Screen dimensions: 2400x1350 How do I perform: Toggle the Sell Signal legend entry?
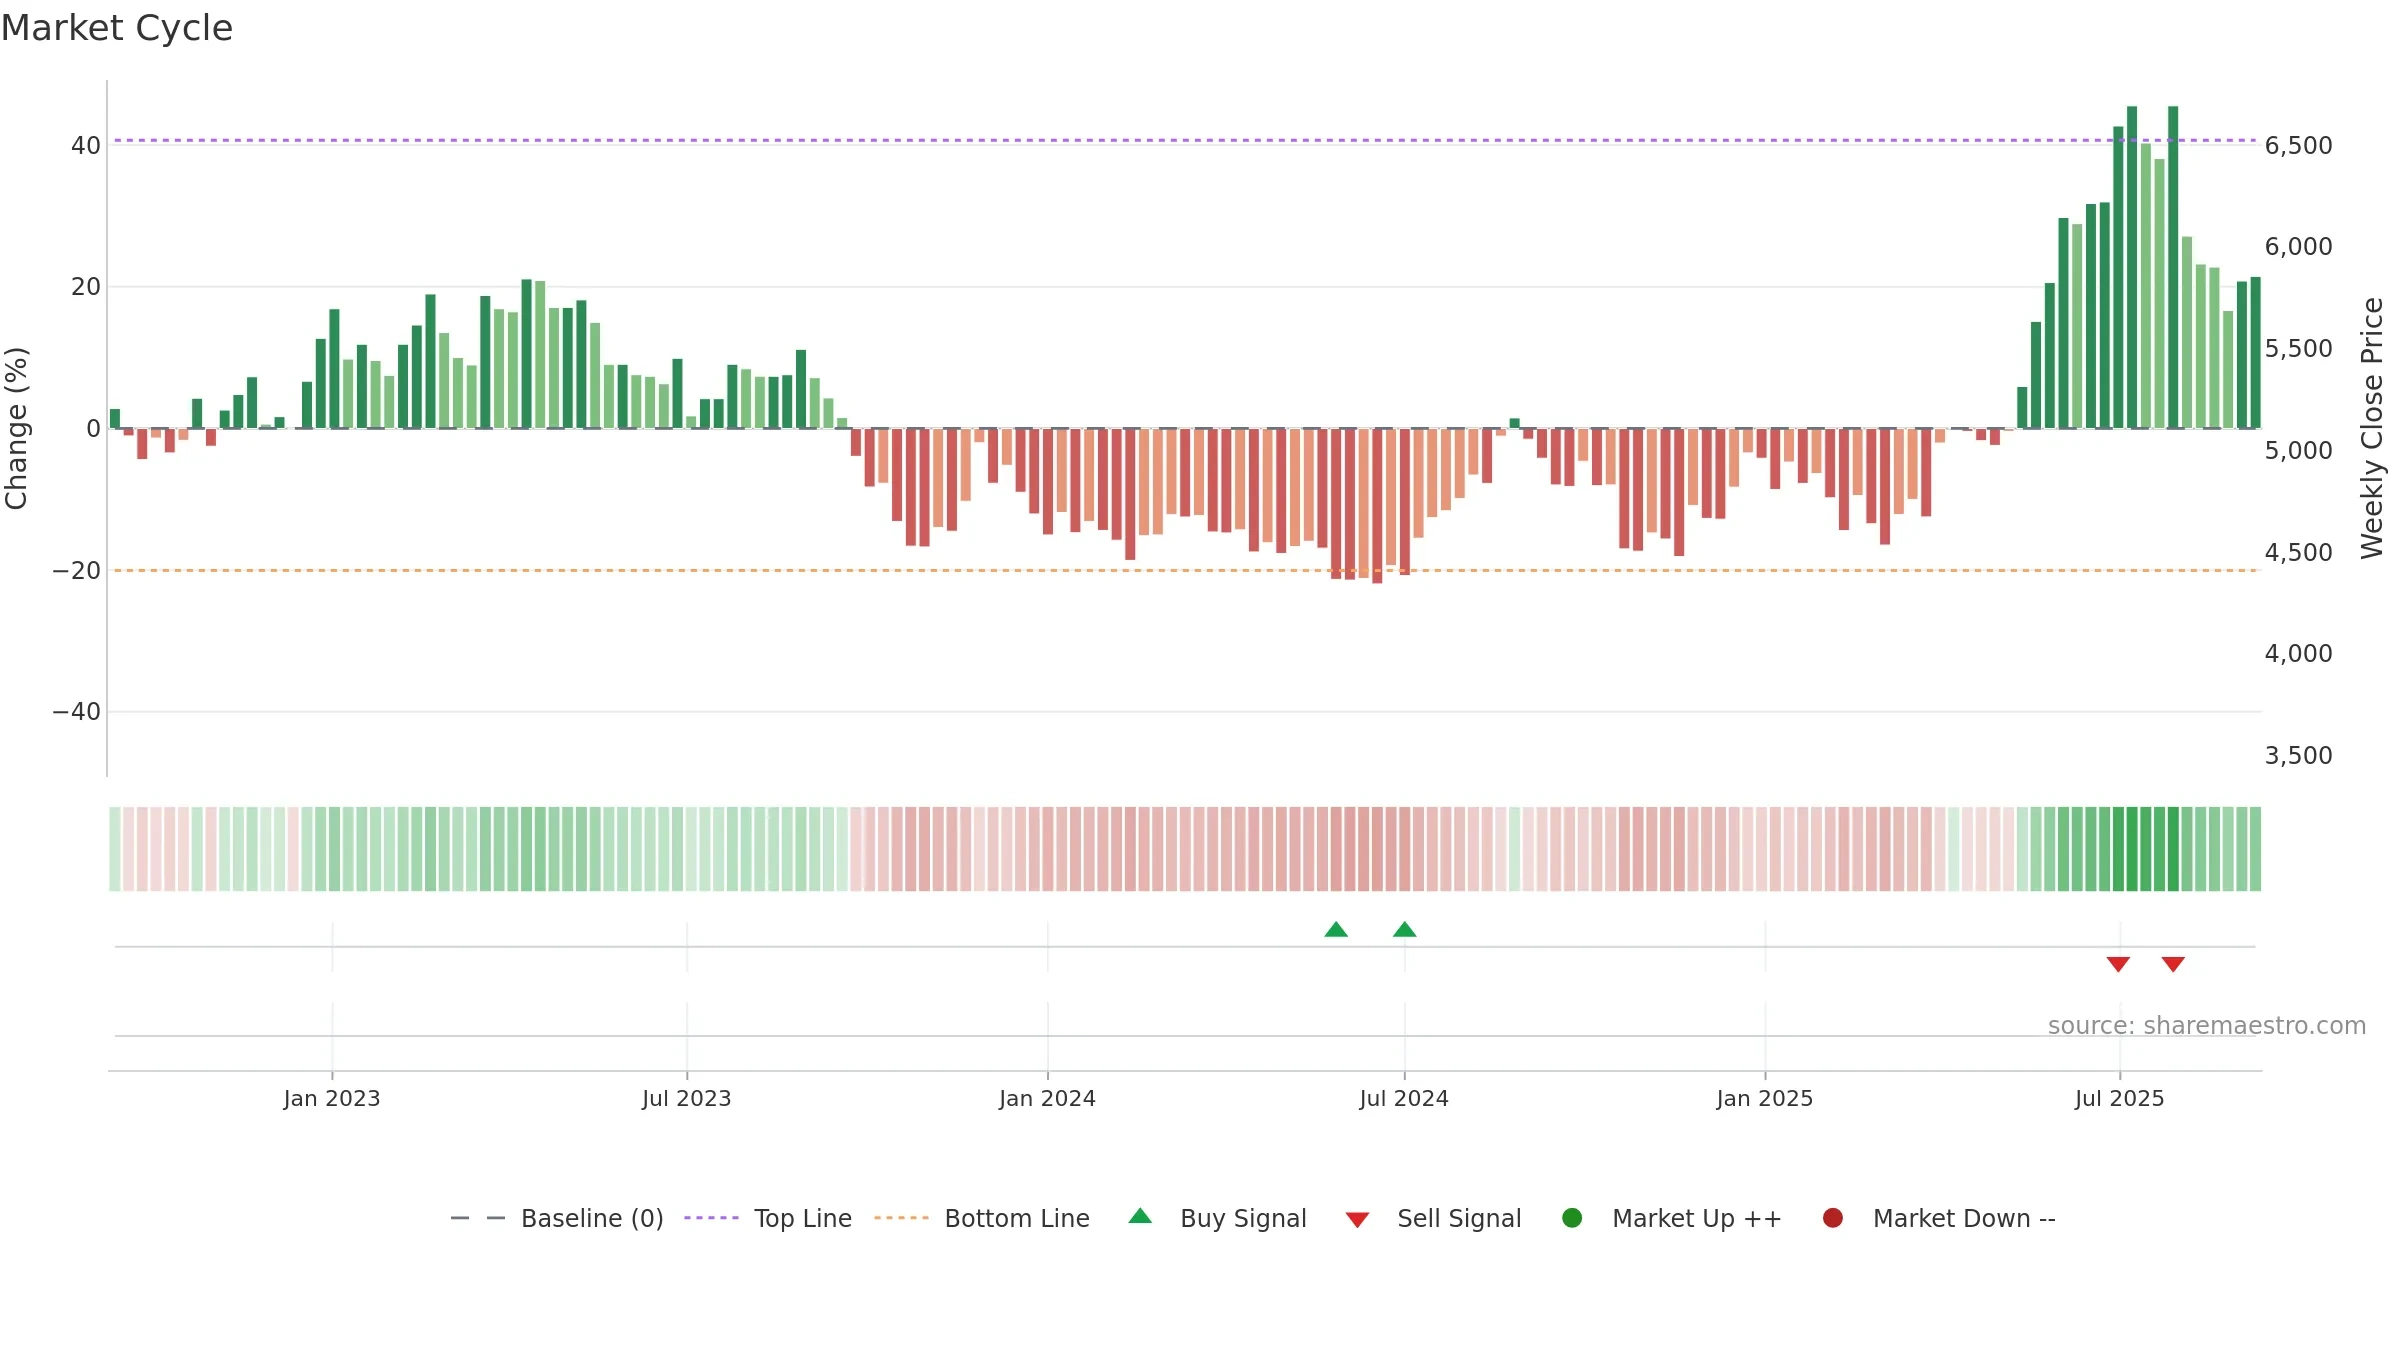pyautogui.click(x=1433, y=1218)
